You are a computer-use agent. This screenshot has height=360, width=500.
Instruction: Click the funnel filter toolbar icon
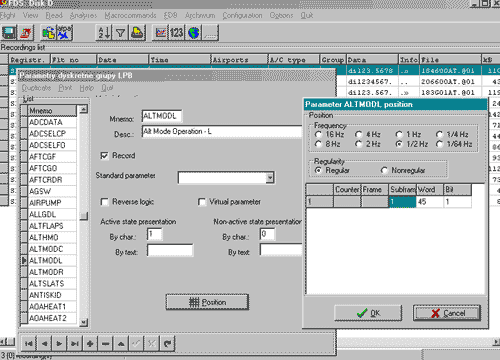[120, 33]
